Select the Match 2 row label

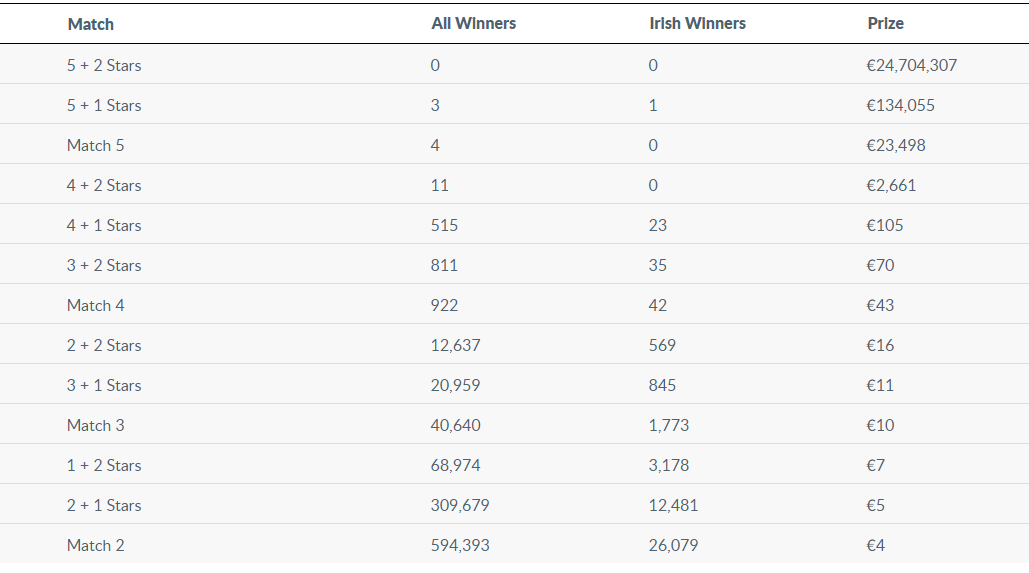pos(96,545)
